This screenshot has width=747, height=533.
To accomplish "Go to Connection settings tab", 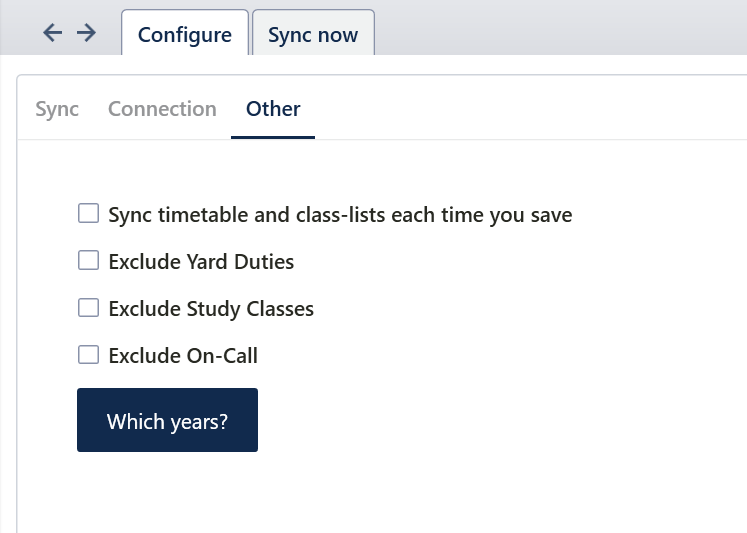I will (x=162, y=109).
